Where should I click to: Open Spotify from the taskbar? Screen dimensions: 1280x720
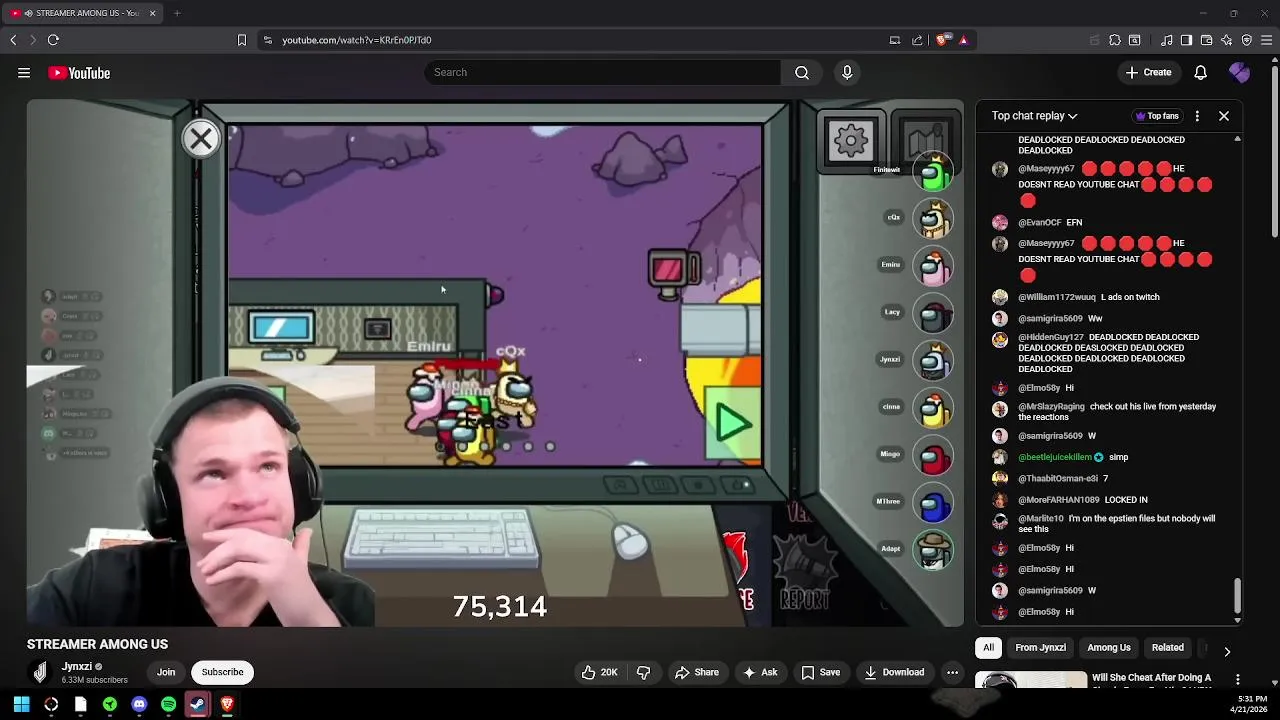pos(168,704)
